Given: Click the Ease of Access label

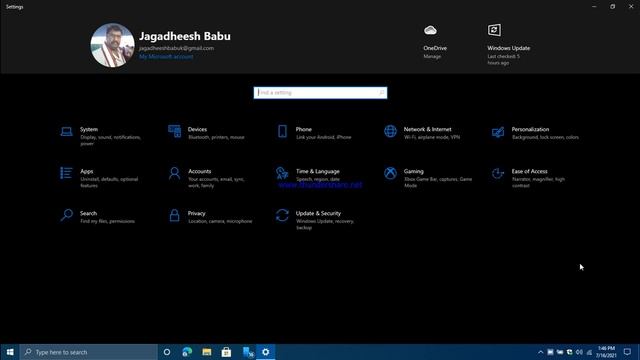Looking at the screenshot, I should (529, 171).
